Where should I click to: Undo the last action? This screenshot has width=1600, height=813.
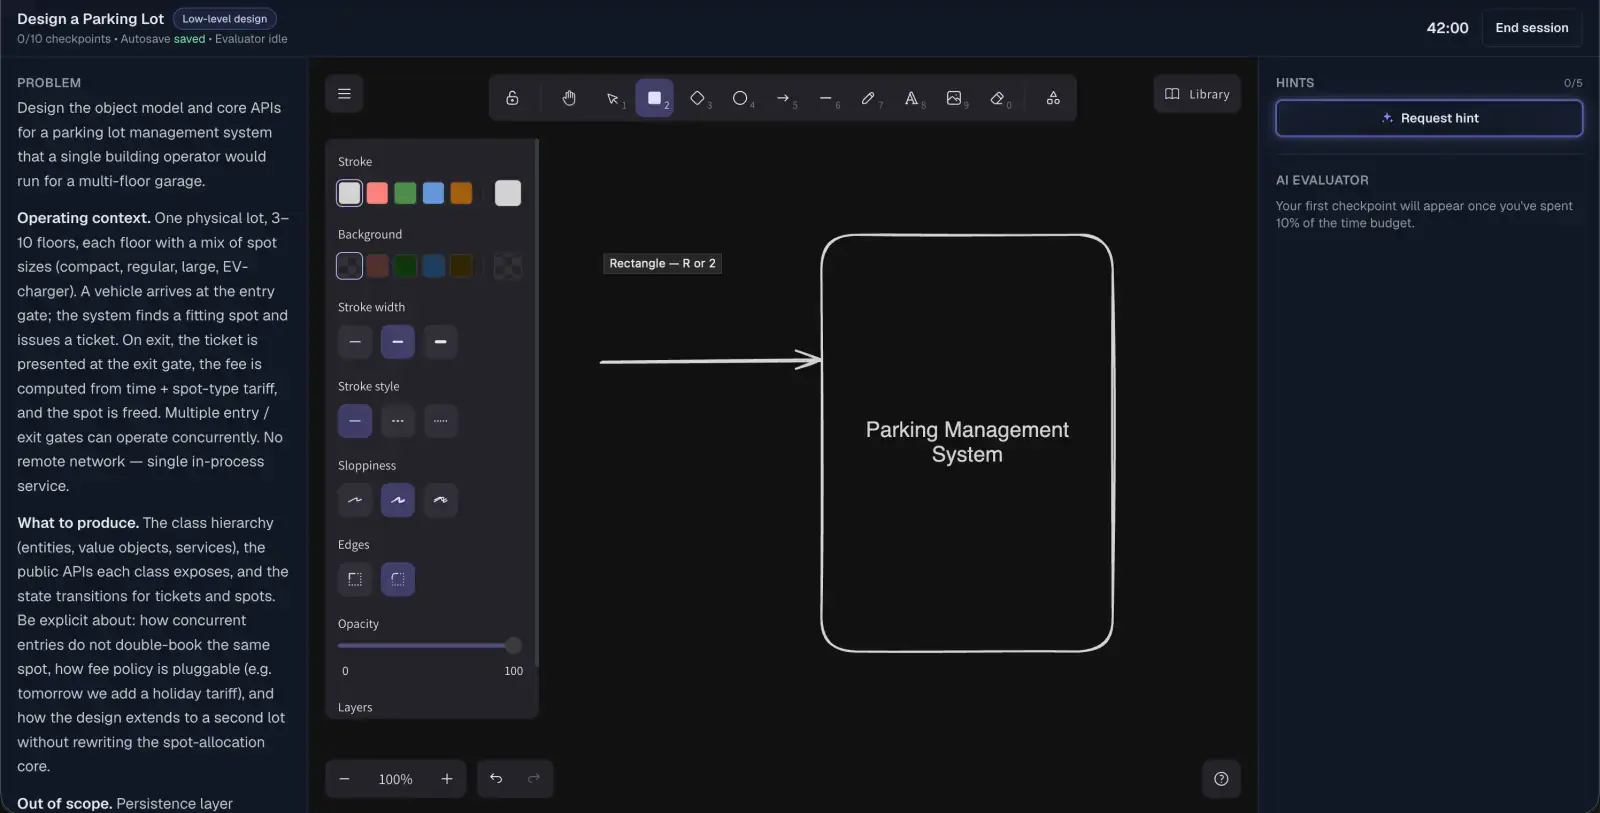click(496, 779)
